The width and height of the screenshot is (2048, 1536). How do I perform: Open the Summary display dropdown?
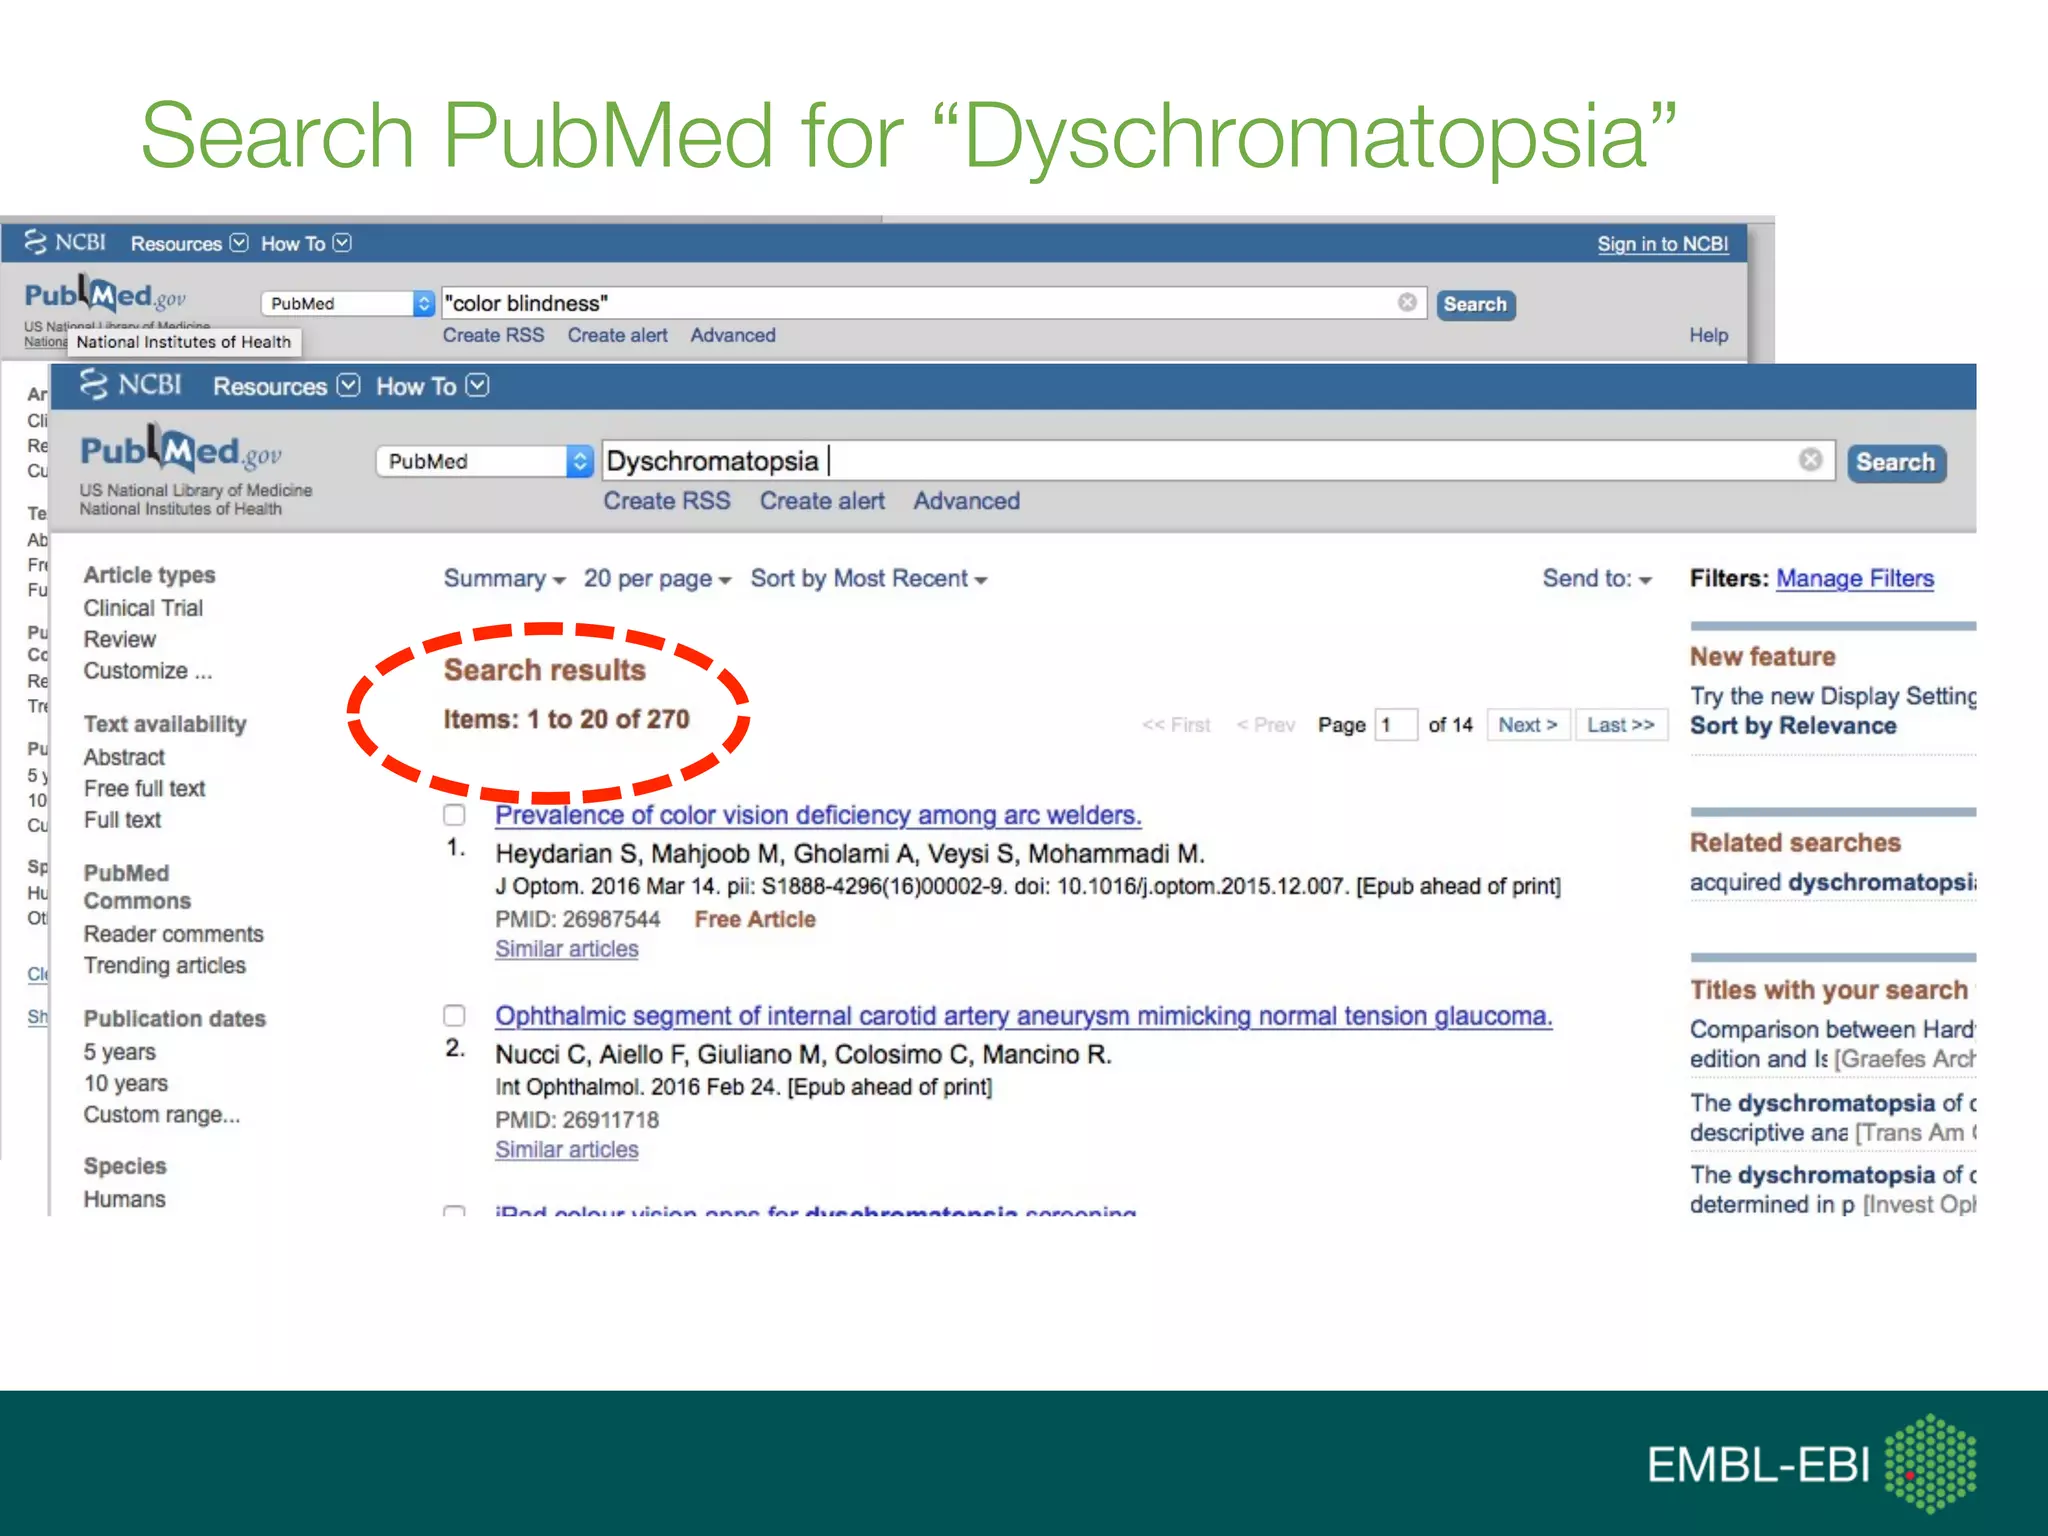click(505, 579)
